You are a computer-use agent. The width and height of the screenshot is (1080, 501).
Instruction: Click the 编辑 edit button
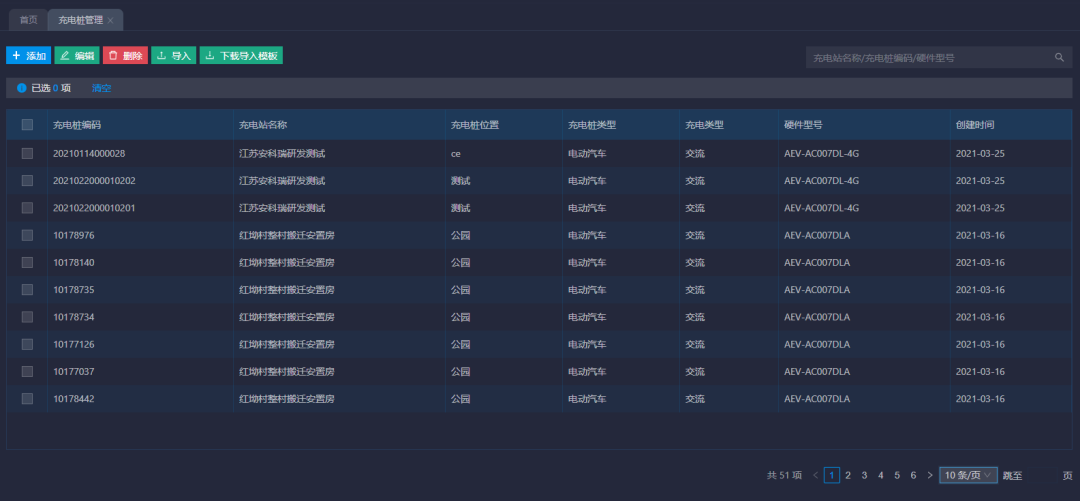pyautogui.click(x=77, y=56)
